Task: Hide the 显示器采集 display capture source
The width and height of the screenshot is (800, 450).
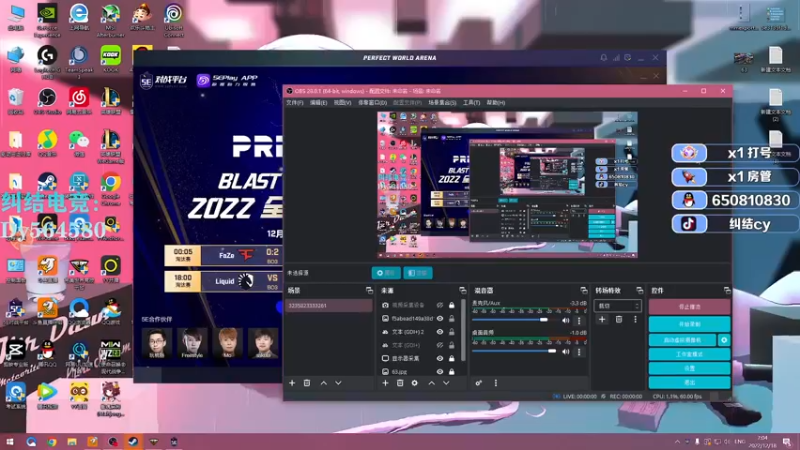Action: 439,358
